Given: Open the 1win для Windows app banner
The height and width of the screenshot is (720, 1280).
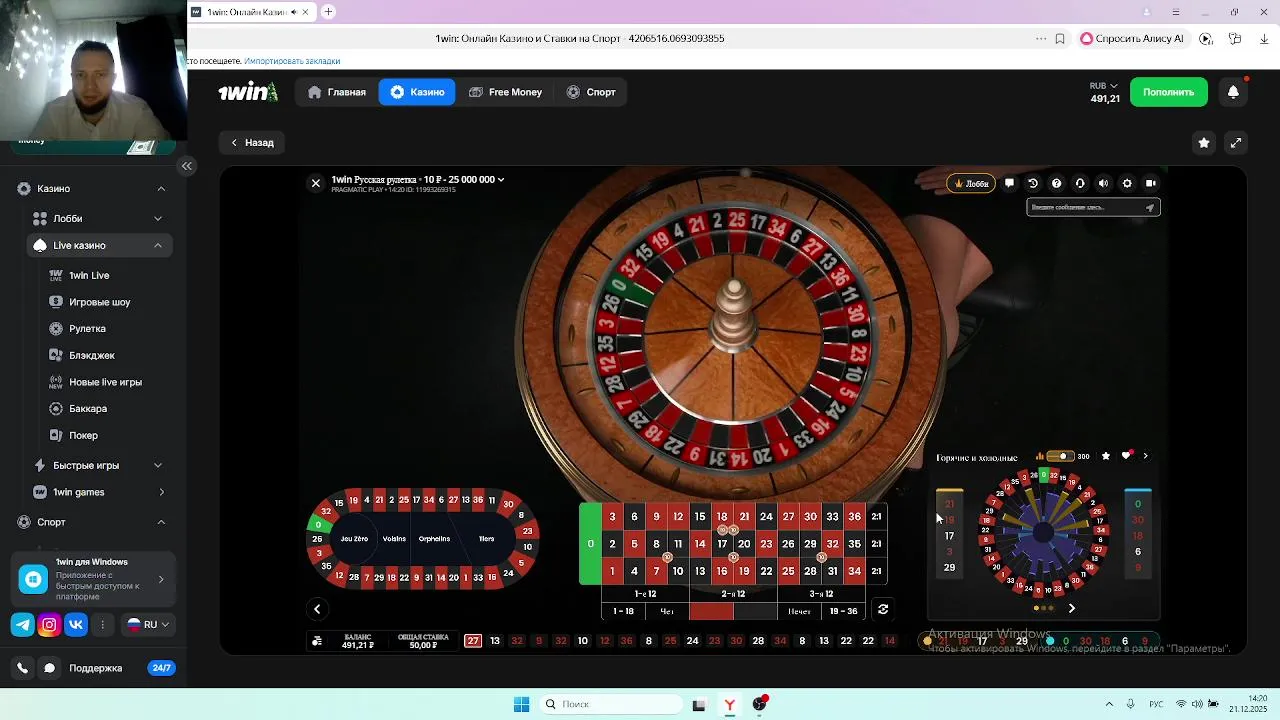Looking at the screenshot, I should coord(92,579).
